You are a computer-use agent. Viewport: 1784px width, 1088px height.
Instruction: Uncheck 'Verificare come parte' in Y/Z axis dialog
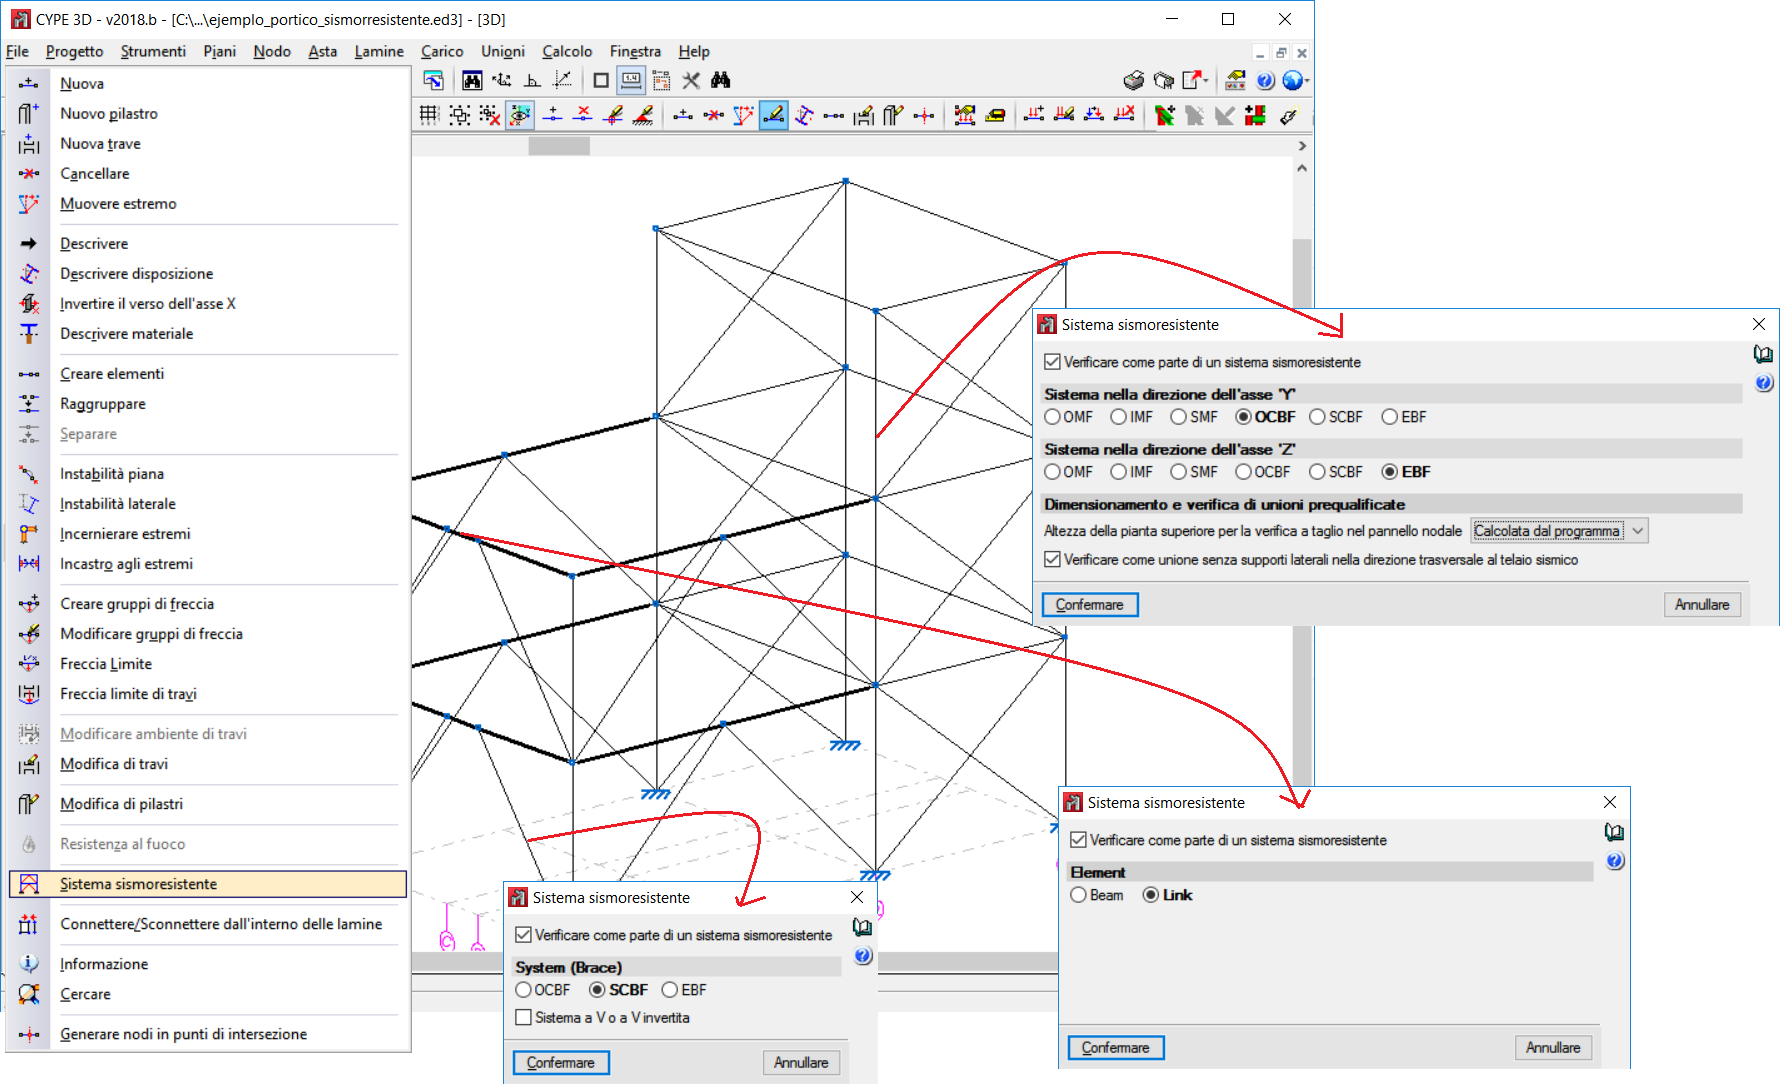[x=1052, y=362]
